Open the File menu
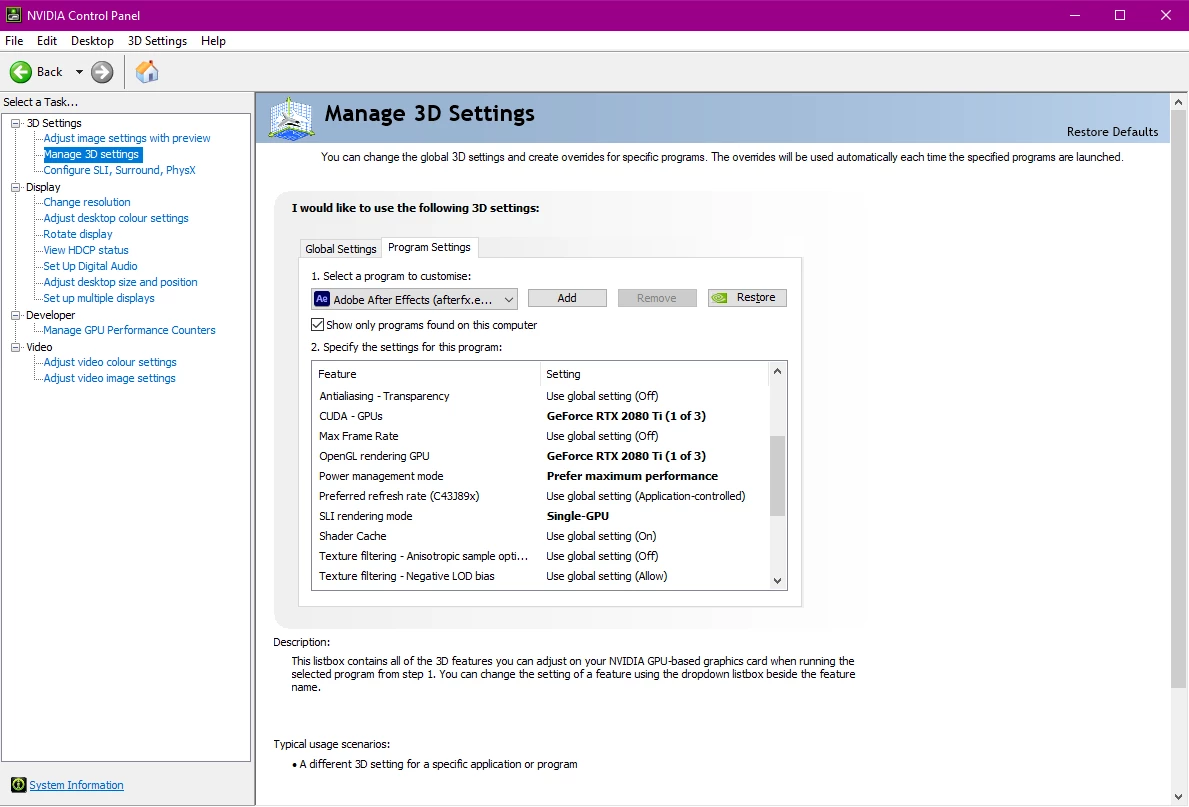The width and height of the screenshot is (1189, 807). 14,41
